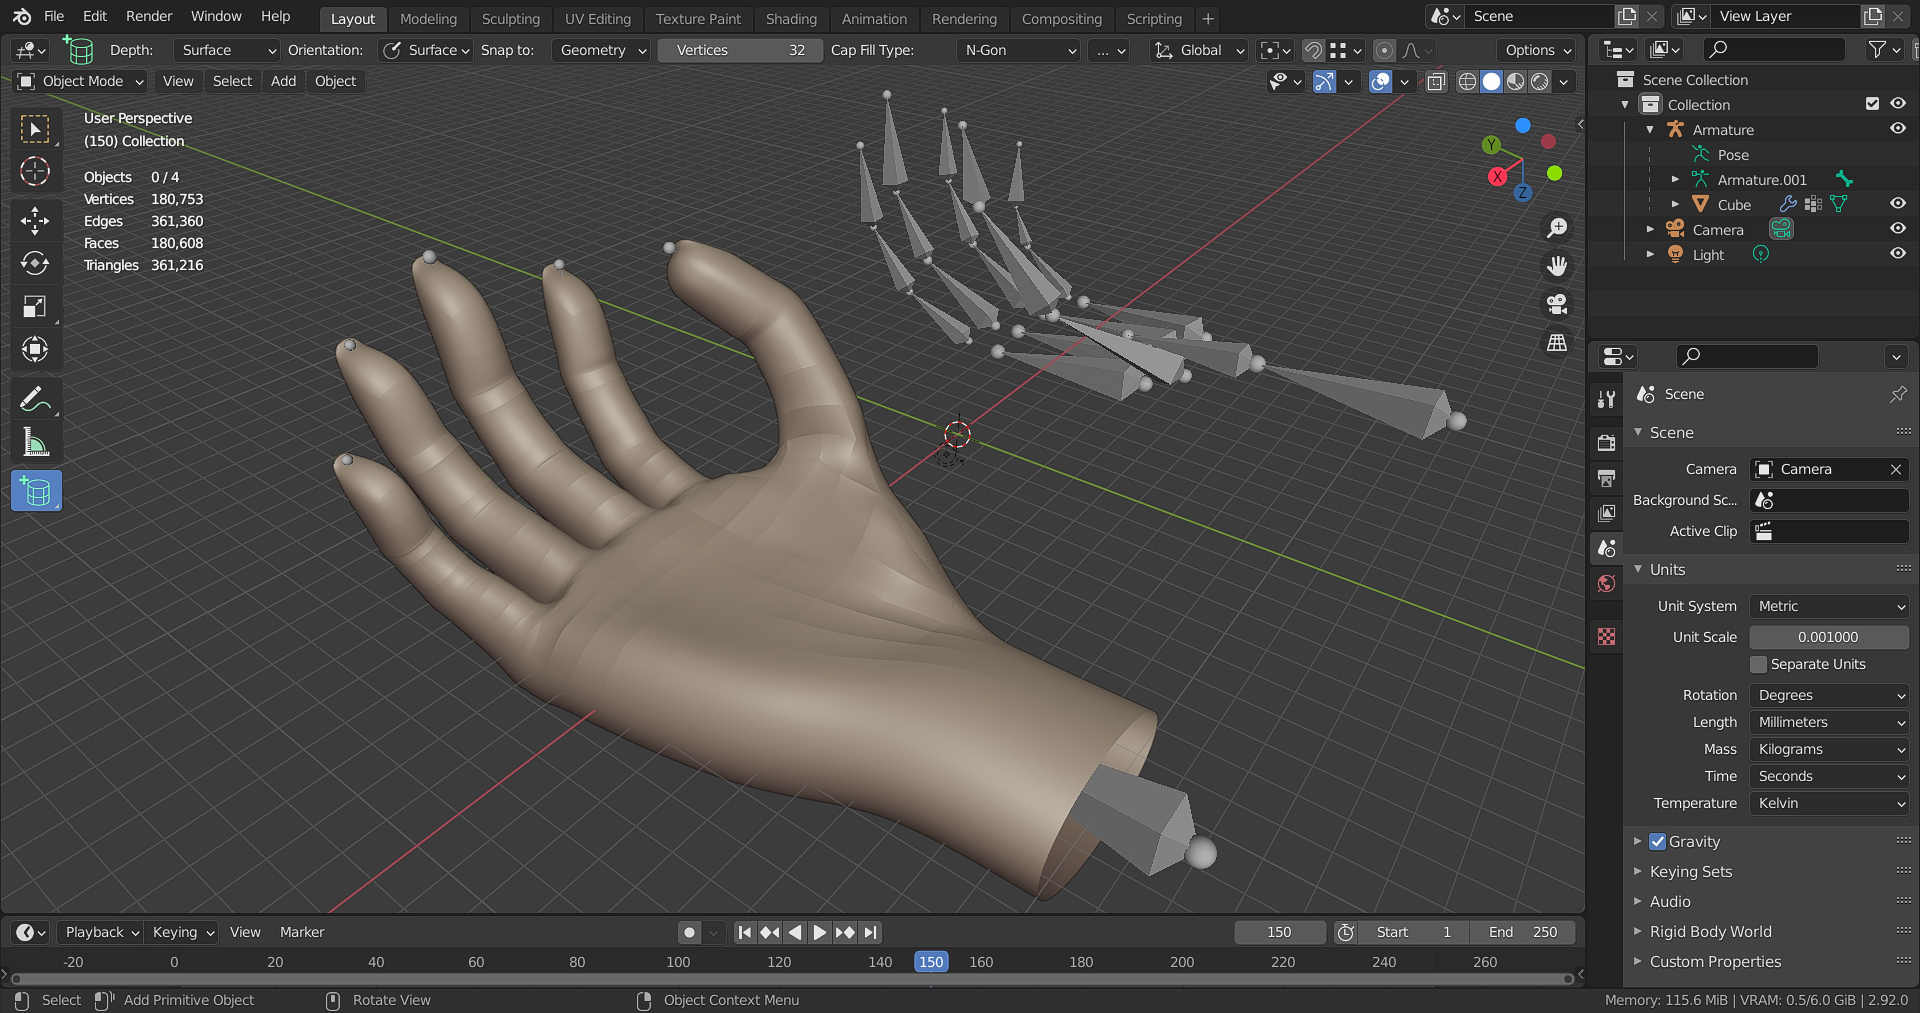Switch to the UV Editing workspace tab

(598, 19)
